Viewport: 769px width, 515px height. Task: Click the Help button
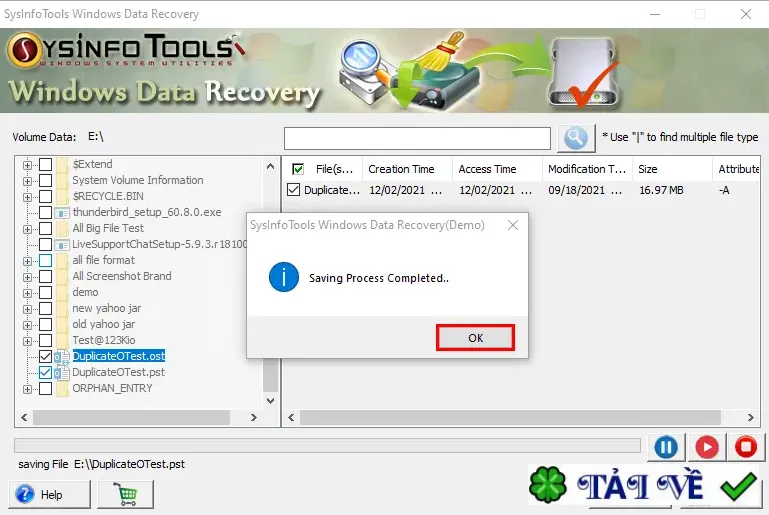tap(50, 494)
